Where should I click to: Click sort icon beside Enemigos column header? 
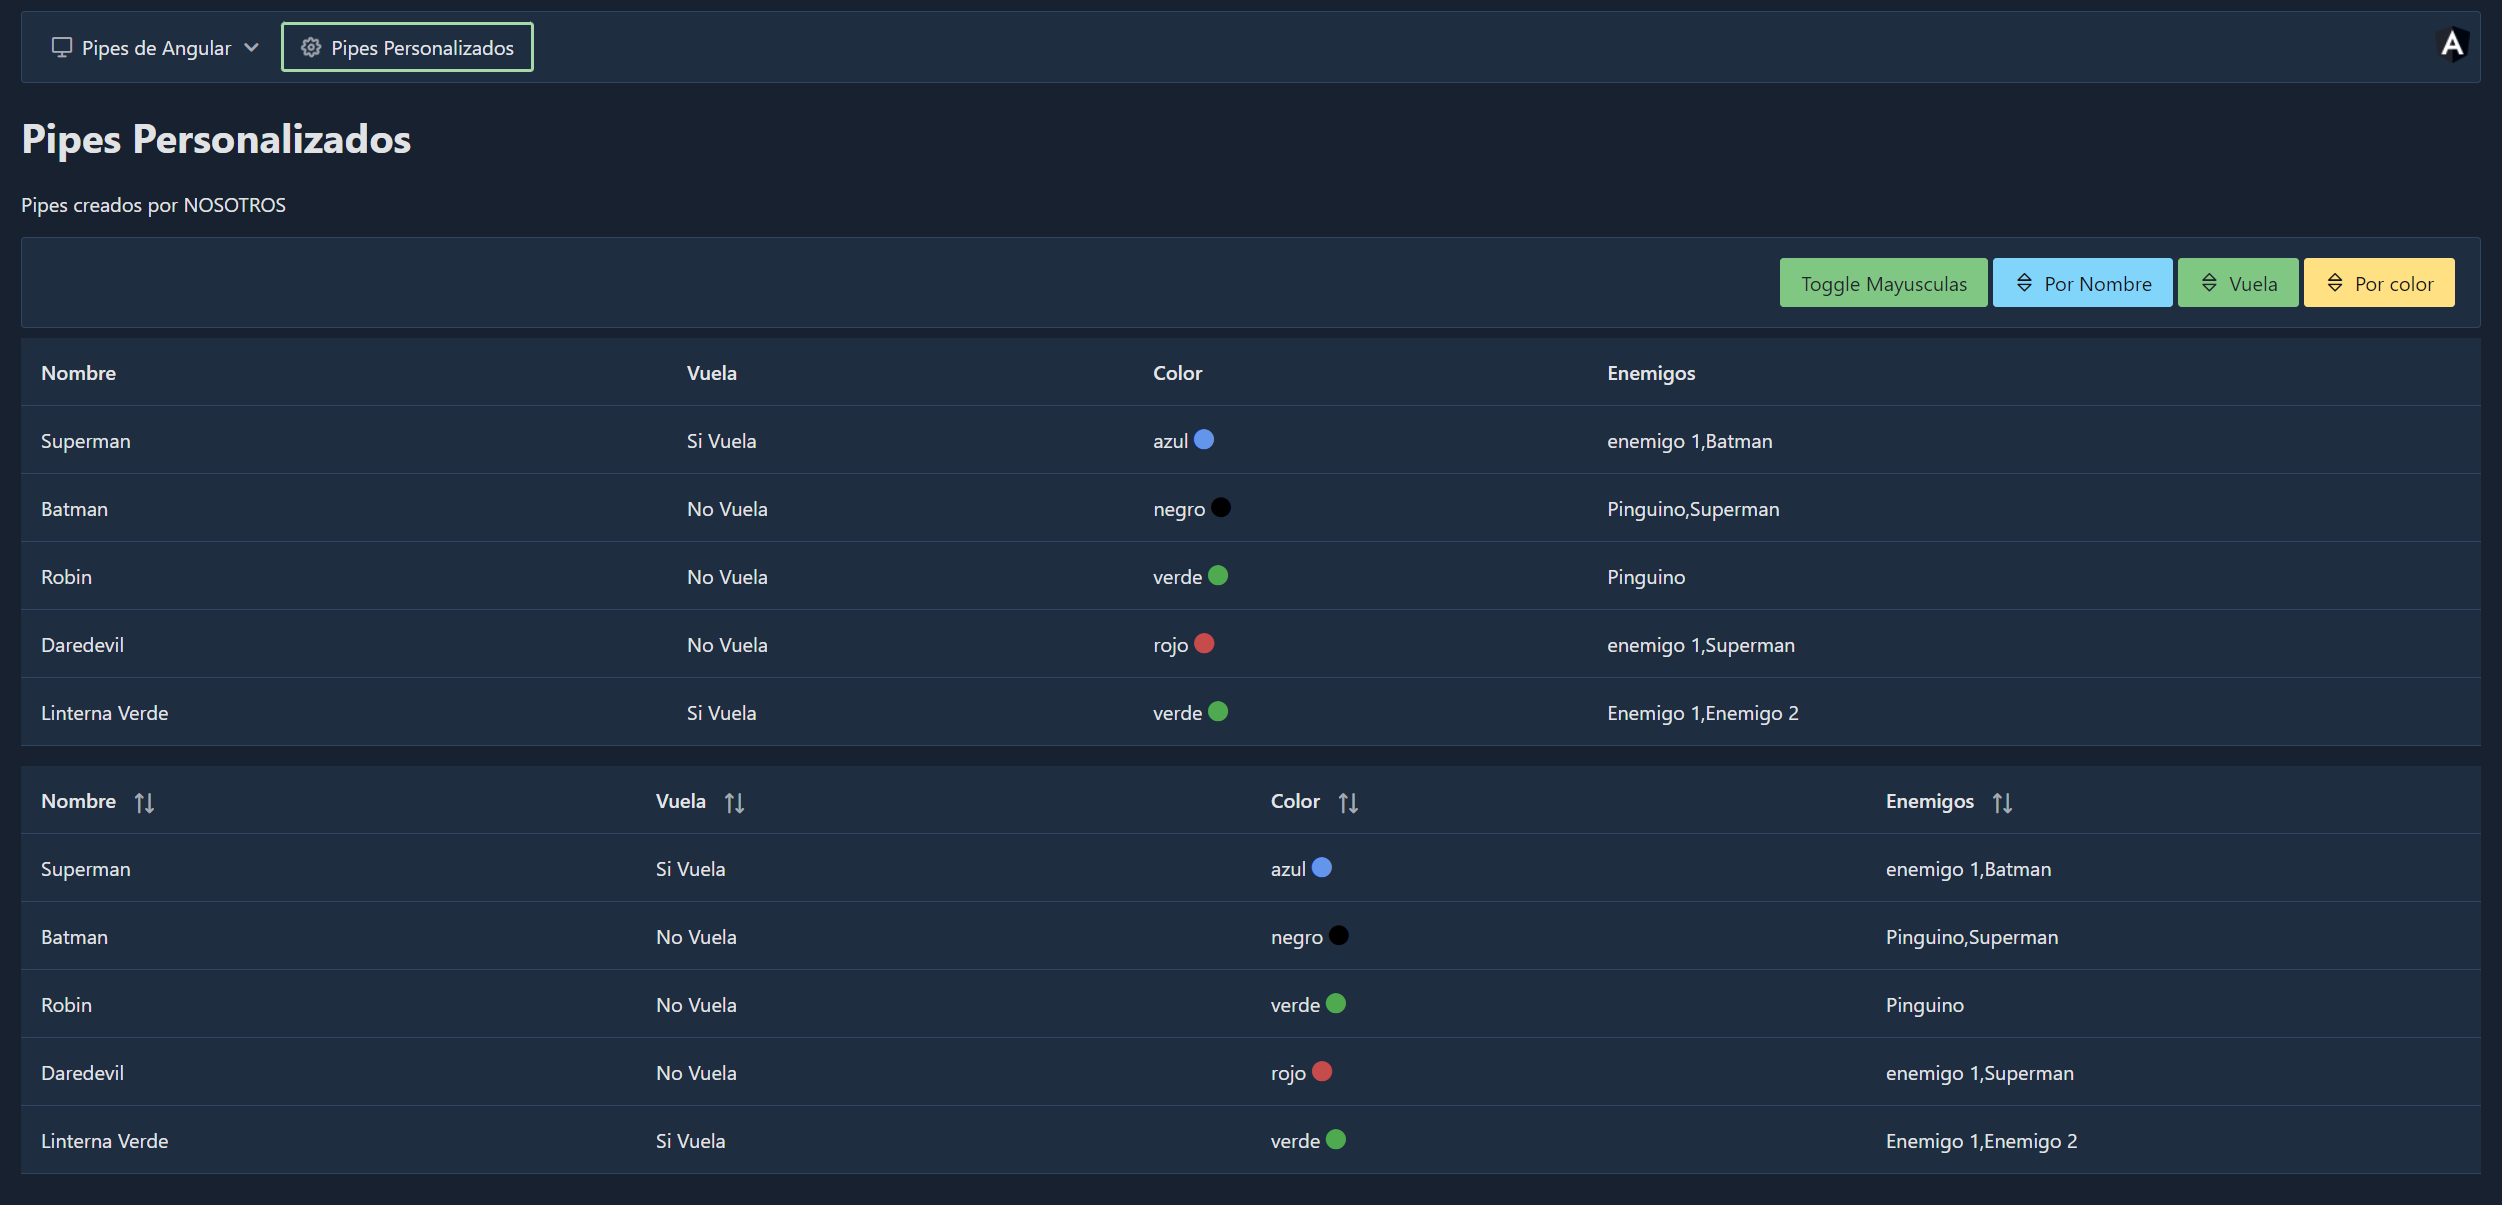(2001, 803)
